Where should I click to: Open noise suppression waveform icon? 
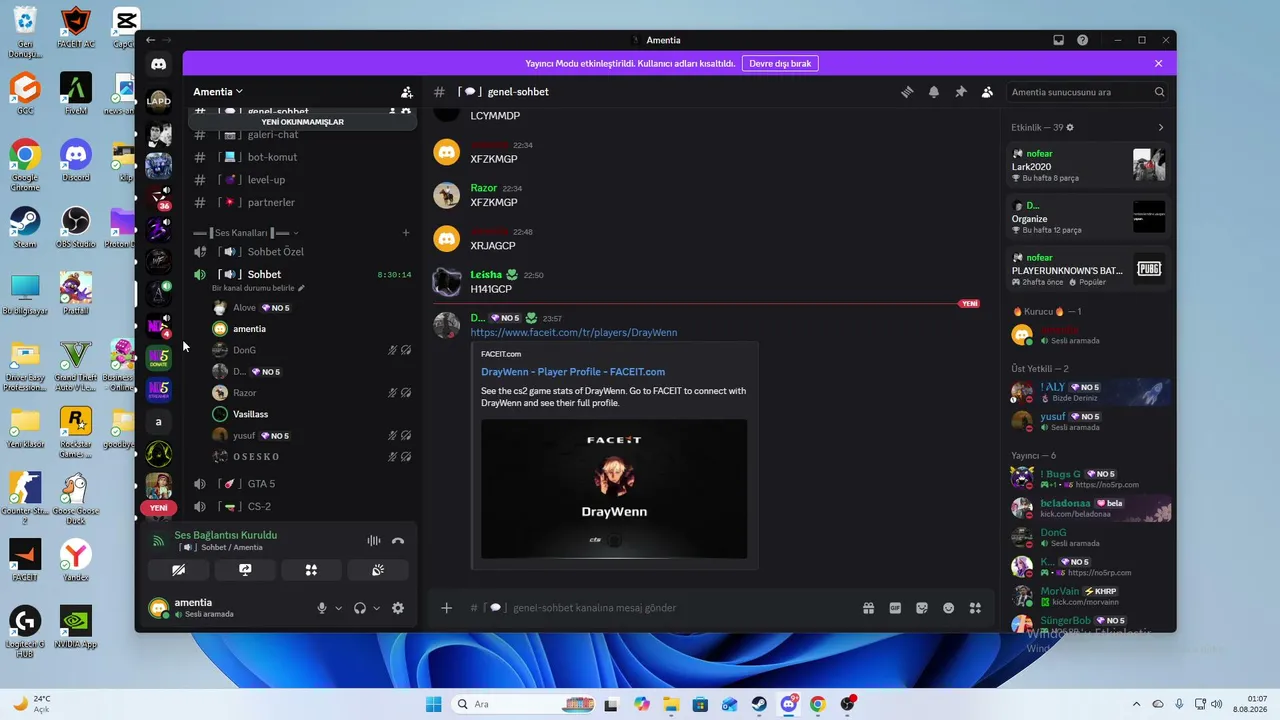click(x=374, y=541)
